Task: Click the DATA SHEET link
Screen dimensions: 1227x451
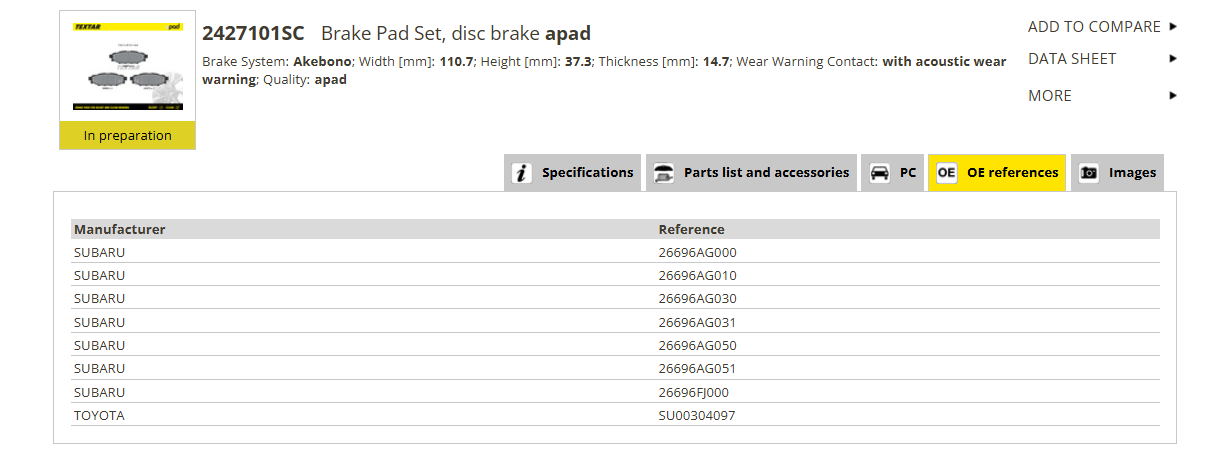Action: point(1072,59)
